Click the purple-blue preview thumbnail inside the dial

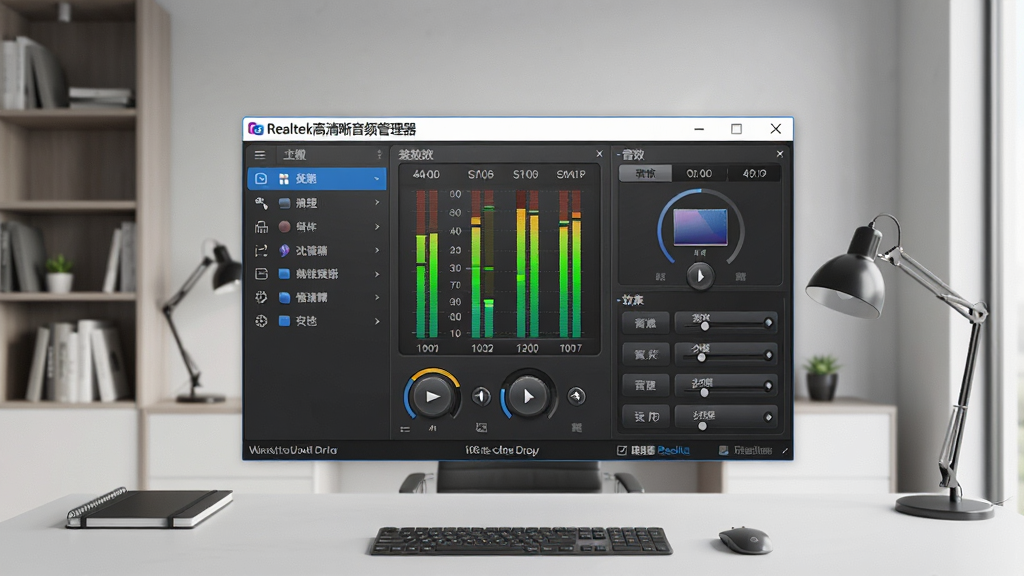(x=700, y=227)
